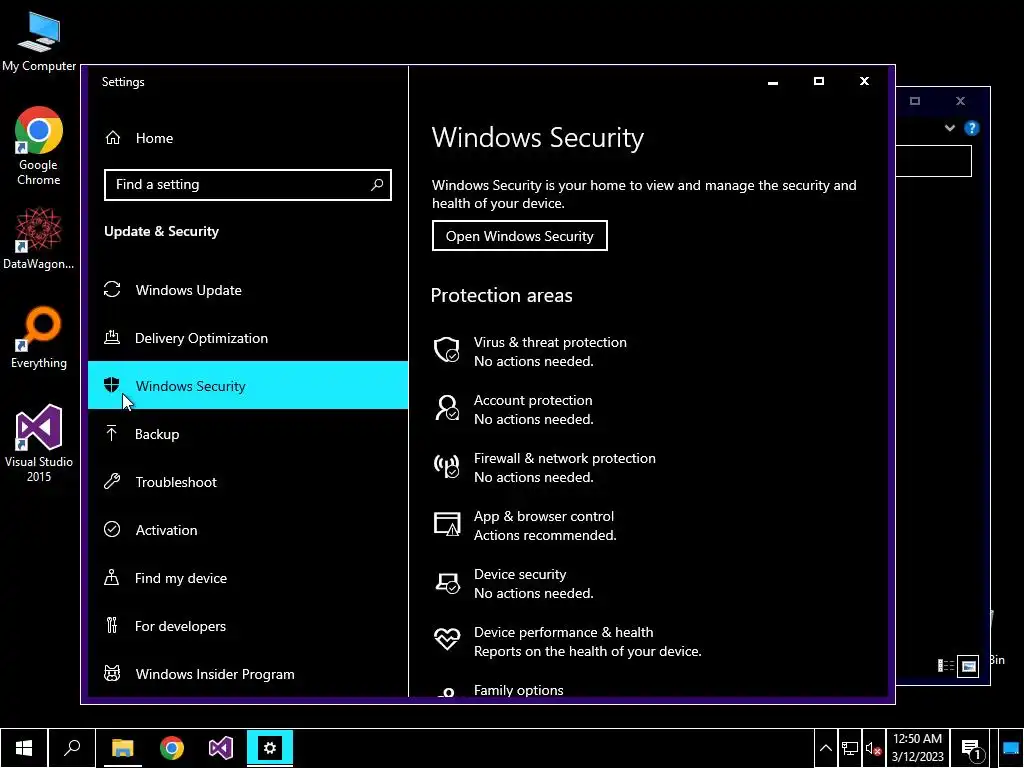Open the Troubleshoot page
This screenshot has width=1024, height=768.
tap(248, 482)
